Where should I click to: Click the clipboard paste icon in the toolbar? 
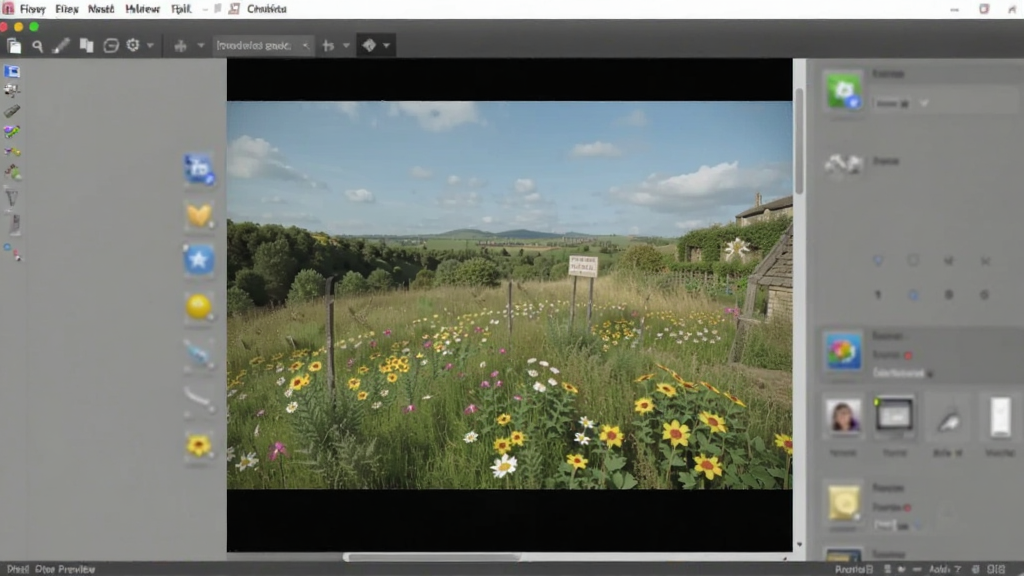[14, 46]
